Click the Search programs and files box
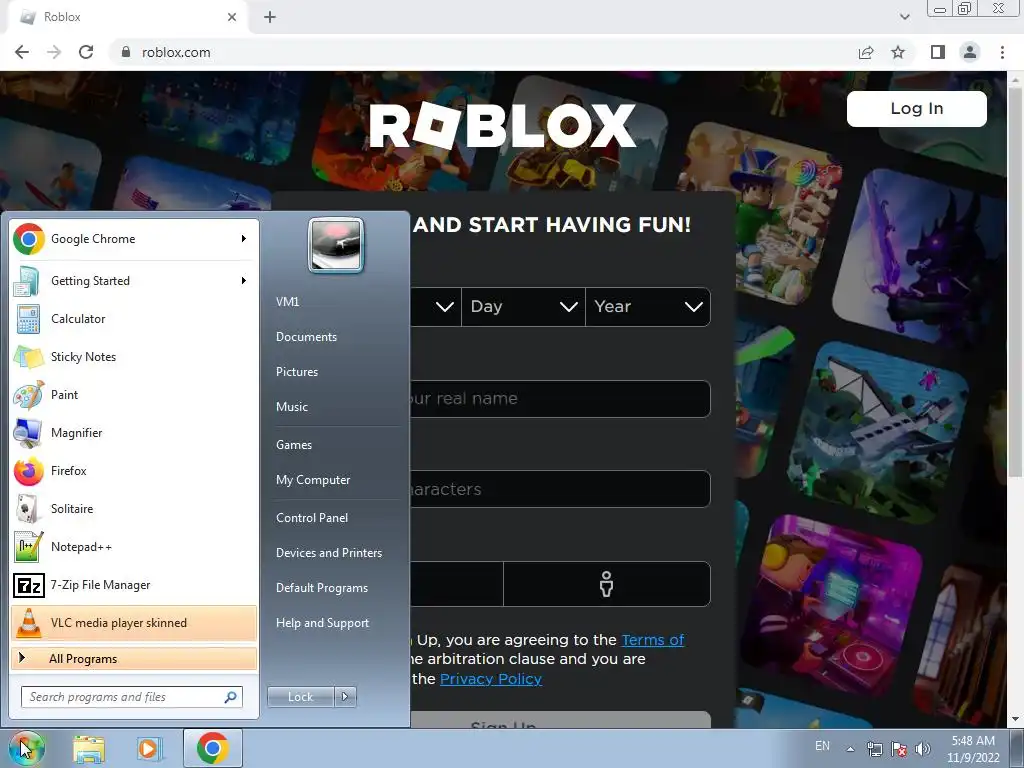1024x768 pixels. (x=132, y=697)
